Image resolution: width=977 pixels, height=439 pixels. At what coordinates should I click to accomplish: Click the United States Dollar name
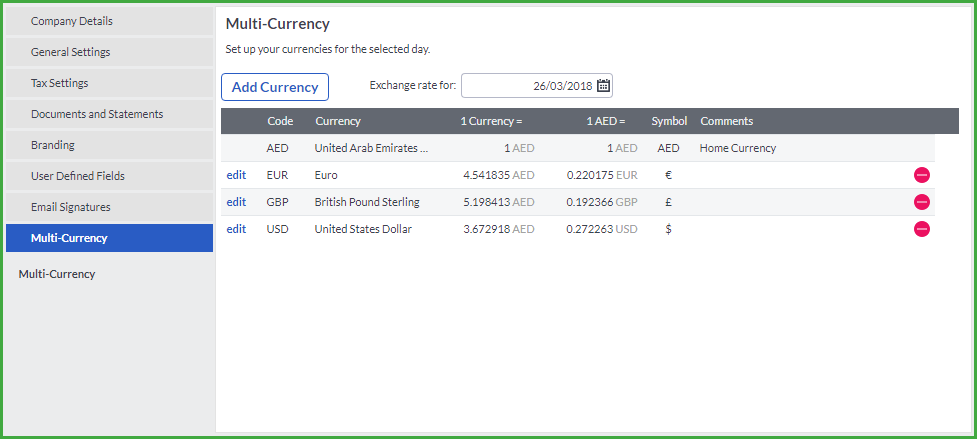(x=363, y=229)
